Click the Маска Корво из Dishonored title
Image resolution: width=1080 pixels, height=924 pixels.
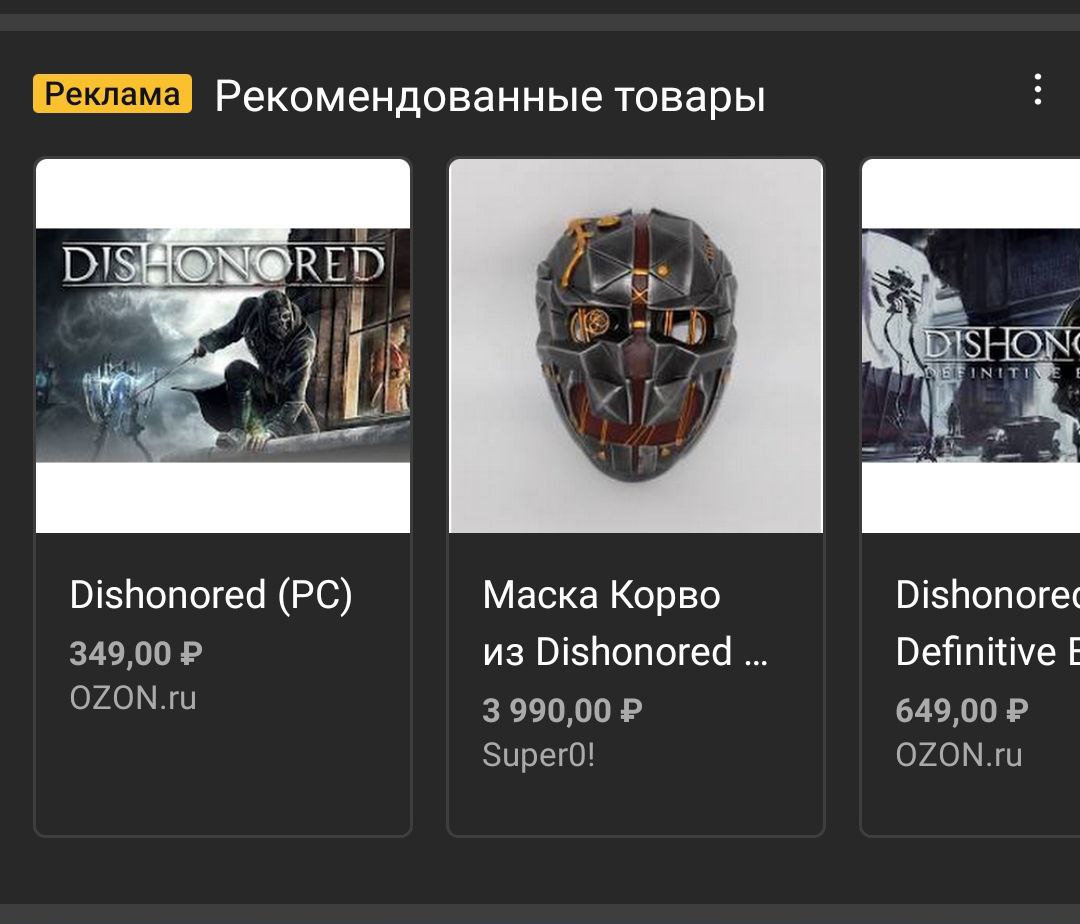pyautogui.click(x=625, y=623)
